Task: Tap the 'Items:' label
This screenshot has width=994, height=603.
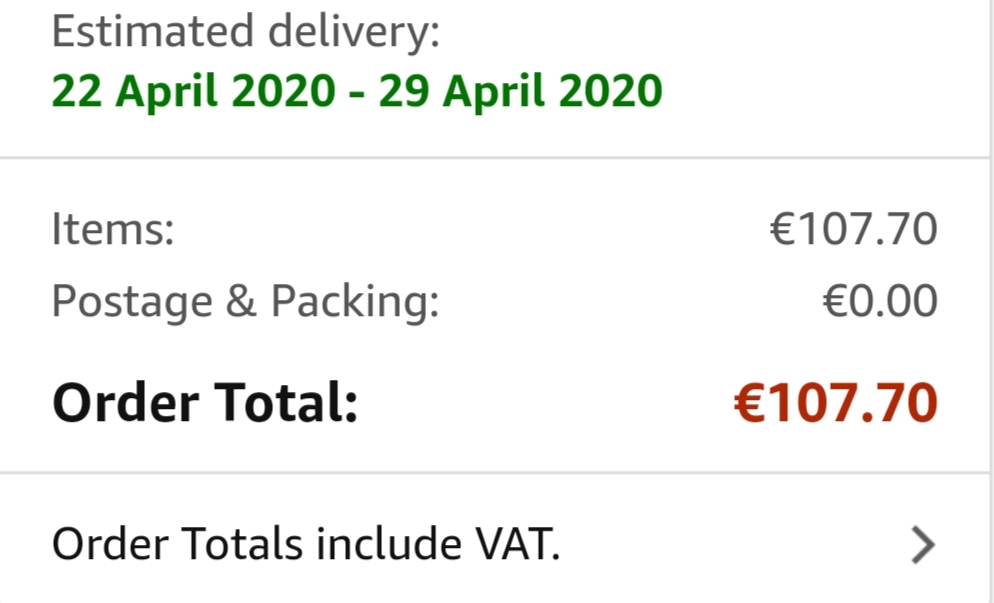Action: click(113, 230)
